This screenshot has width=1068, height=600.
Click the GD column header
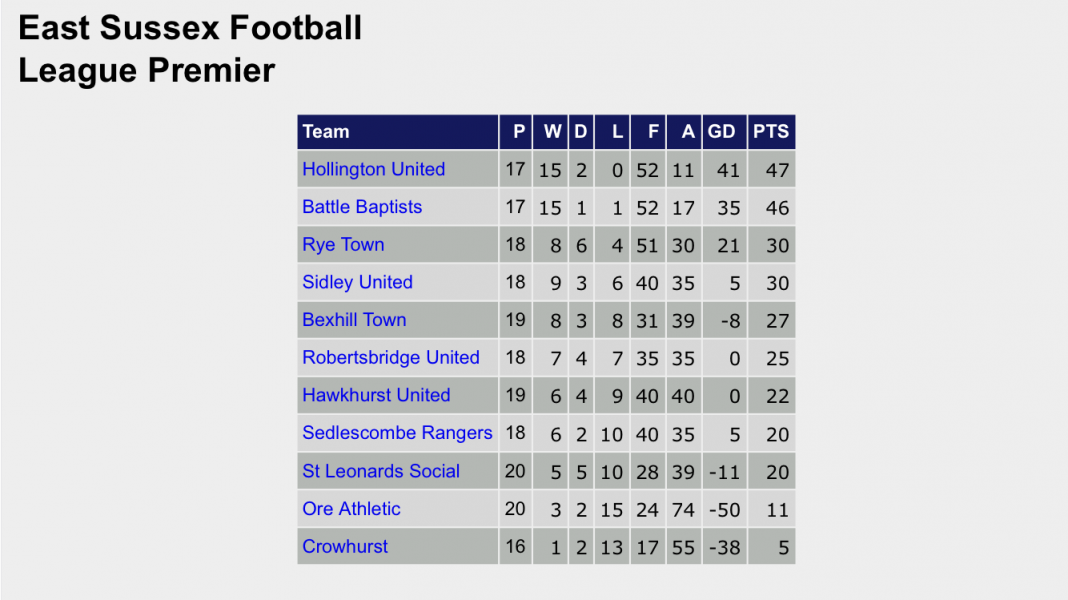[x=722, y=132]
